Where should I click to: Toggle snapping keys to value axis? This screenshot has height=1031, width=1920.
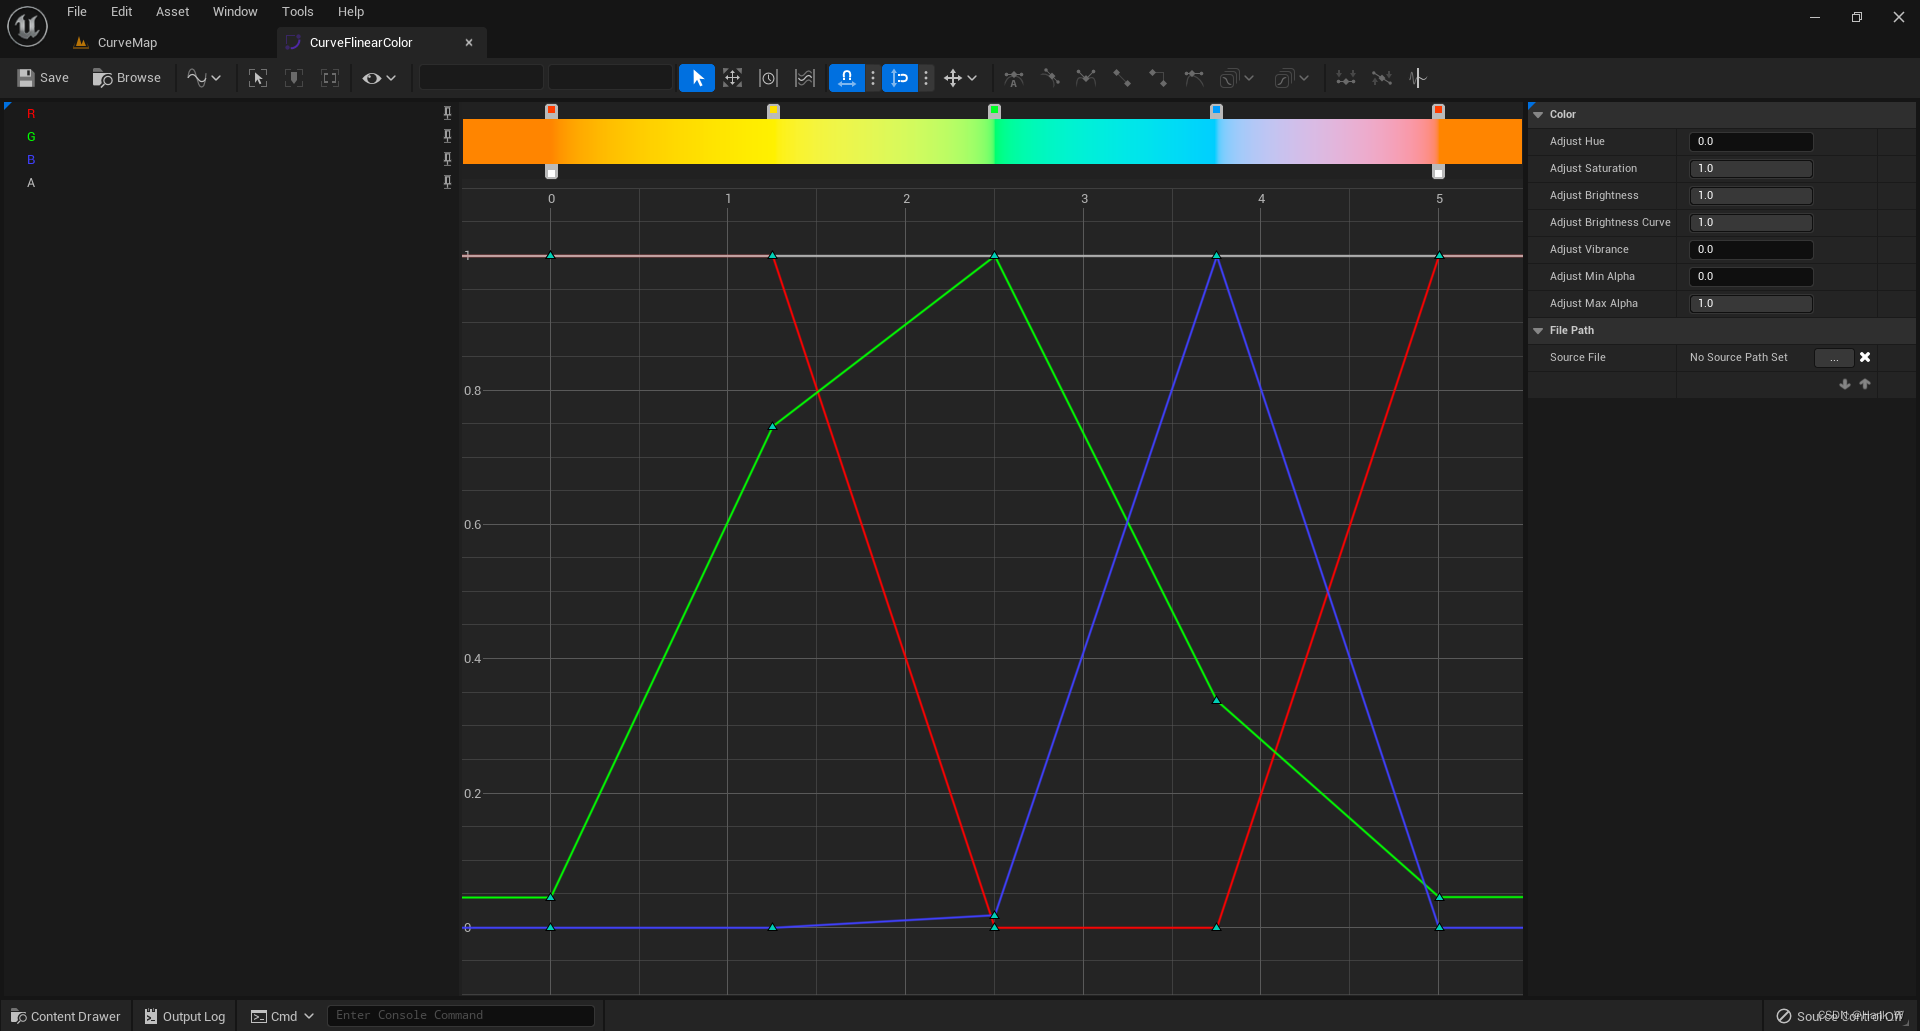click(900, 77)
